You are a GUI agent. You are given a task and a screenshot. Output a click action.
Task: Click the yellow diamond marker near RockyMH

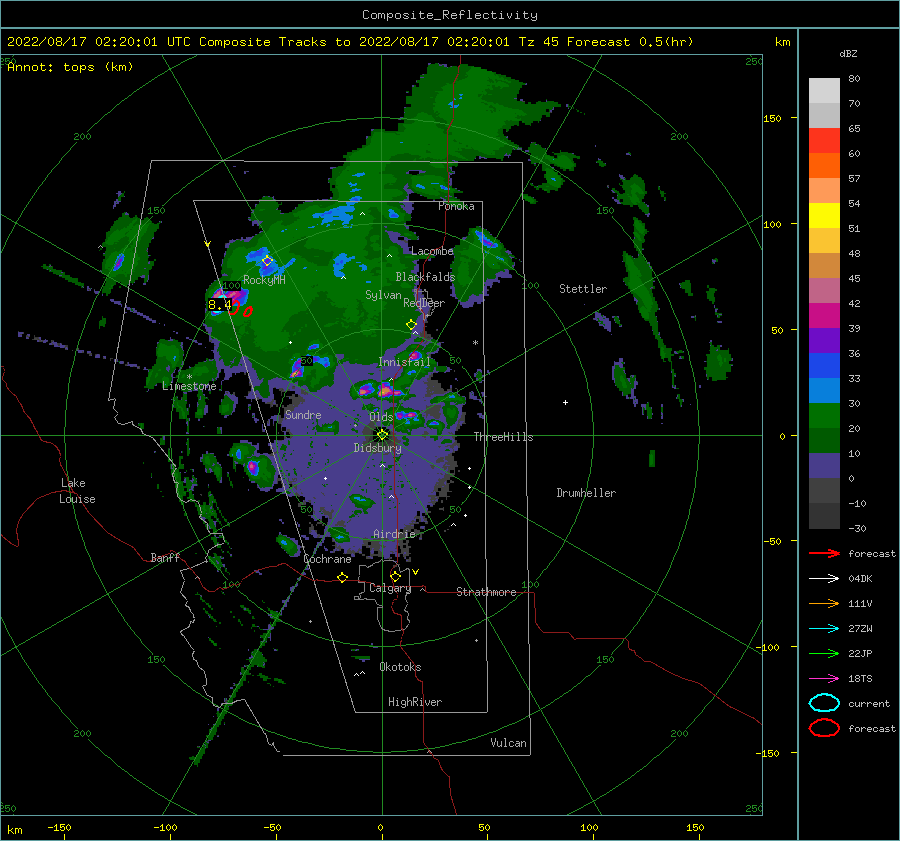[267, 261]
